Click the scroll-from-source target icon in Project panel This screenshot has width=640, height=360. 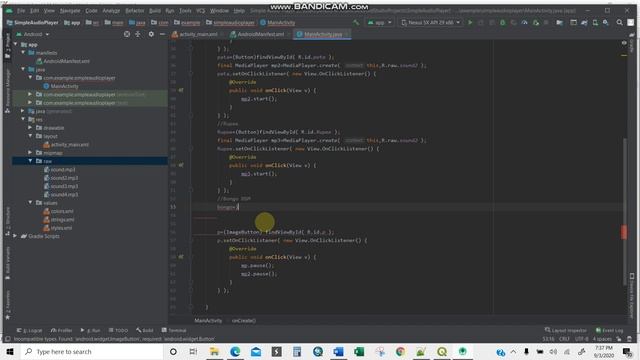(127, 34)
